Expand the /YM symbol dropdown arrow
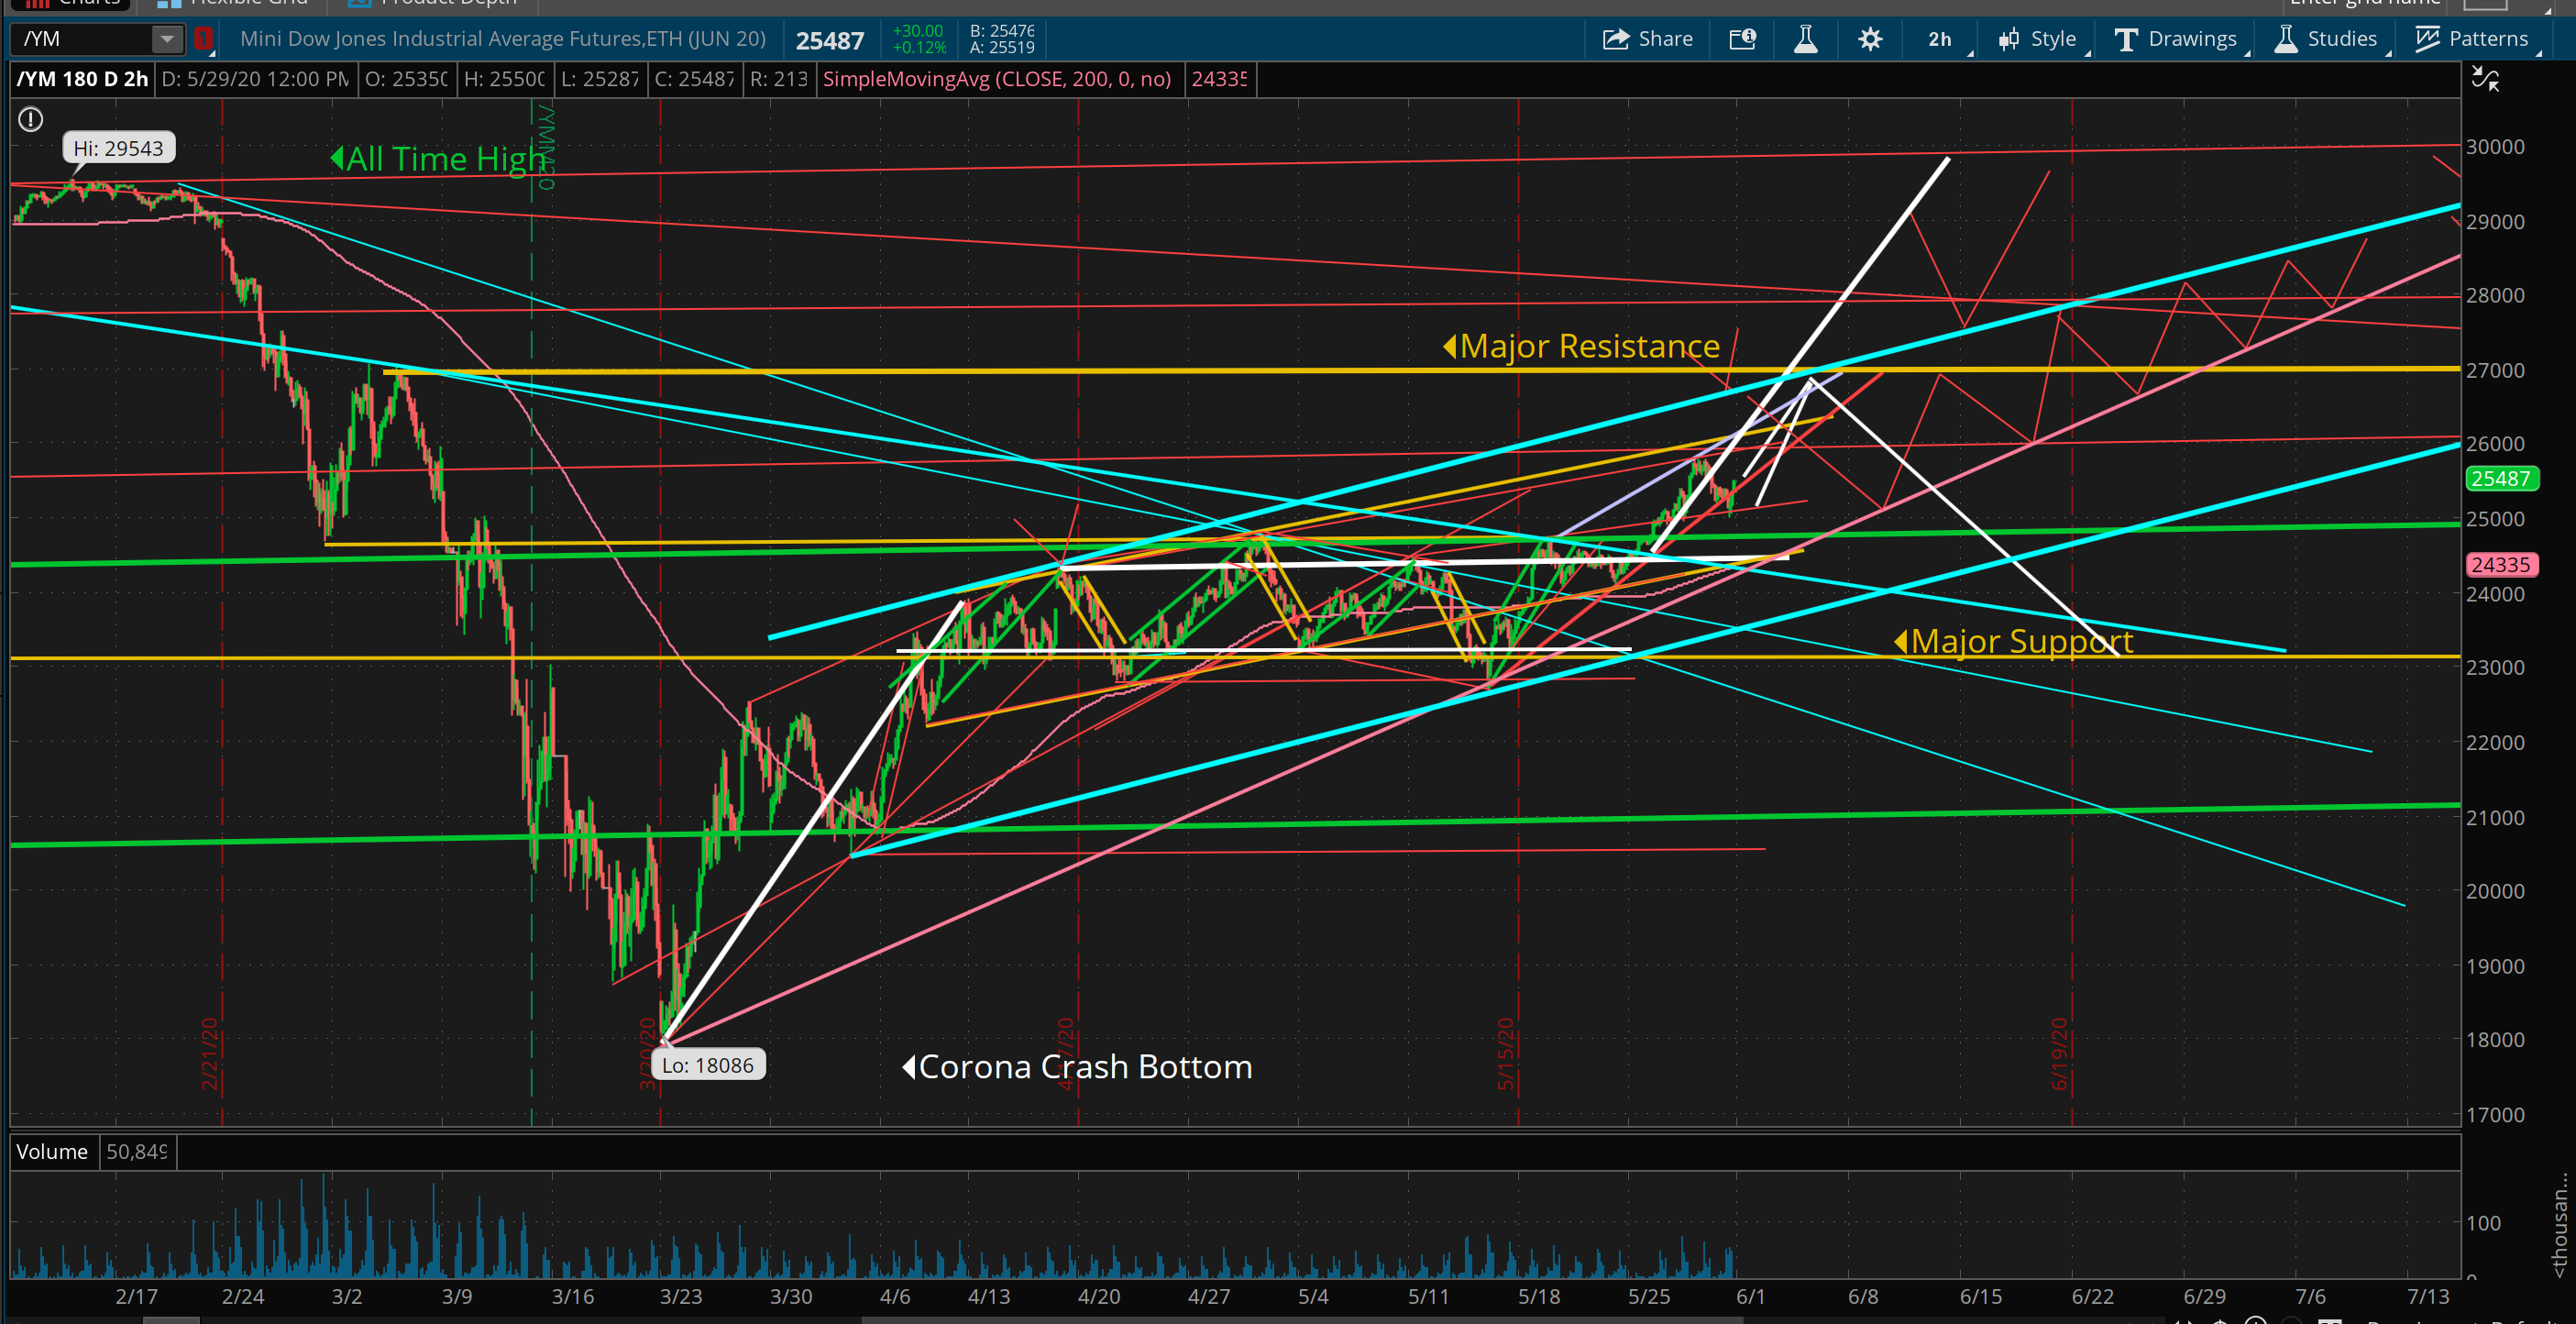 coord(167,39)
